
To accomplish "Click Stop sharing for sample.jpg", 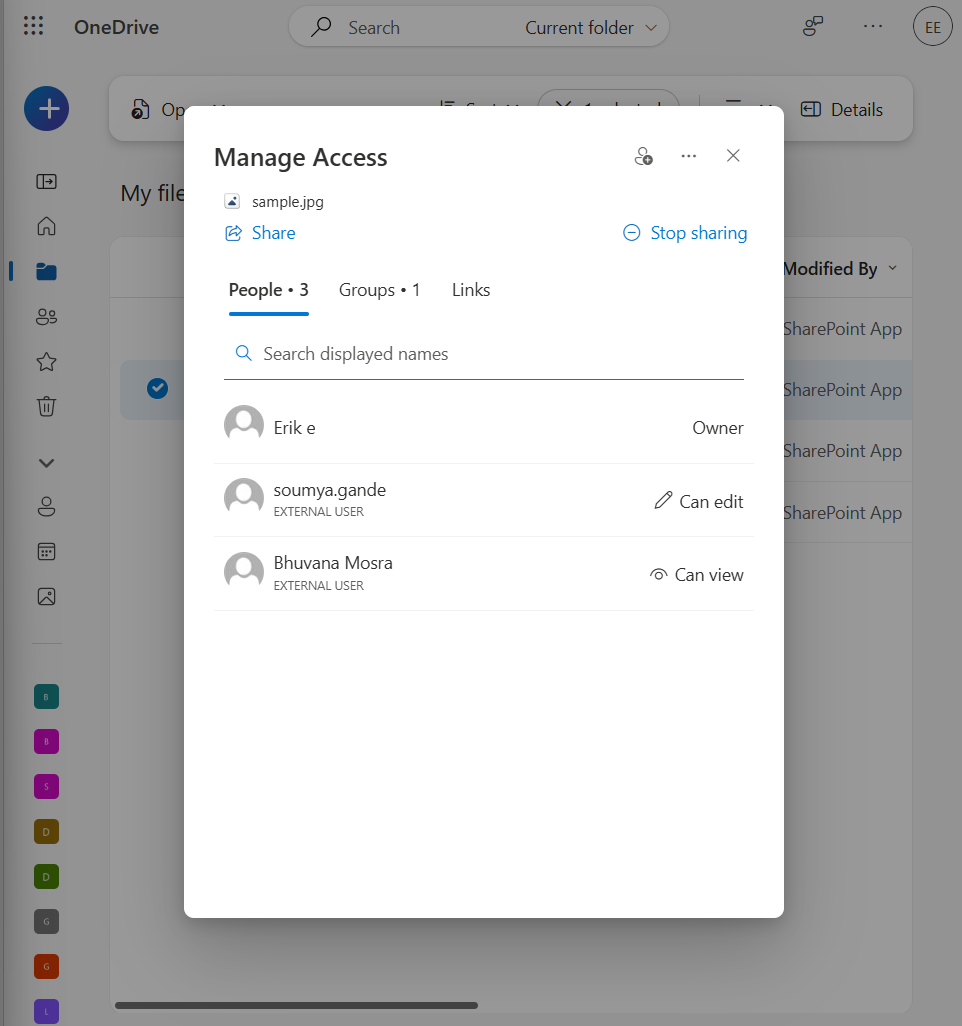I will tap(684, 232).
